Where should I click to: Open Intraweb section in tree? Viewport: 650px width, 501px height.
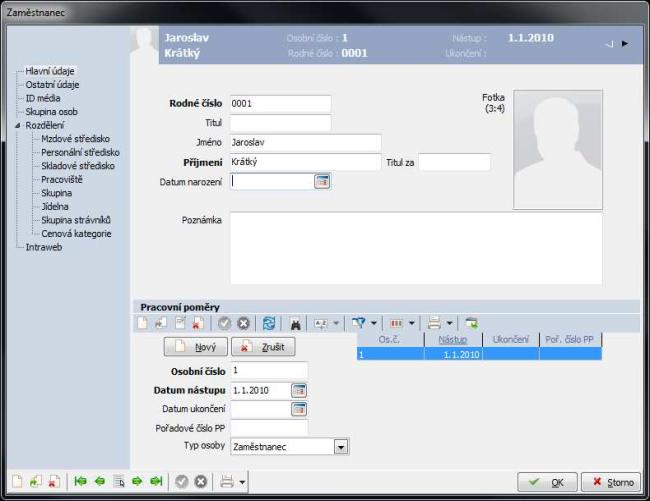[x=44, y=247]
